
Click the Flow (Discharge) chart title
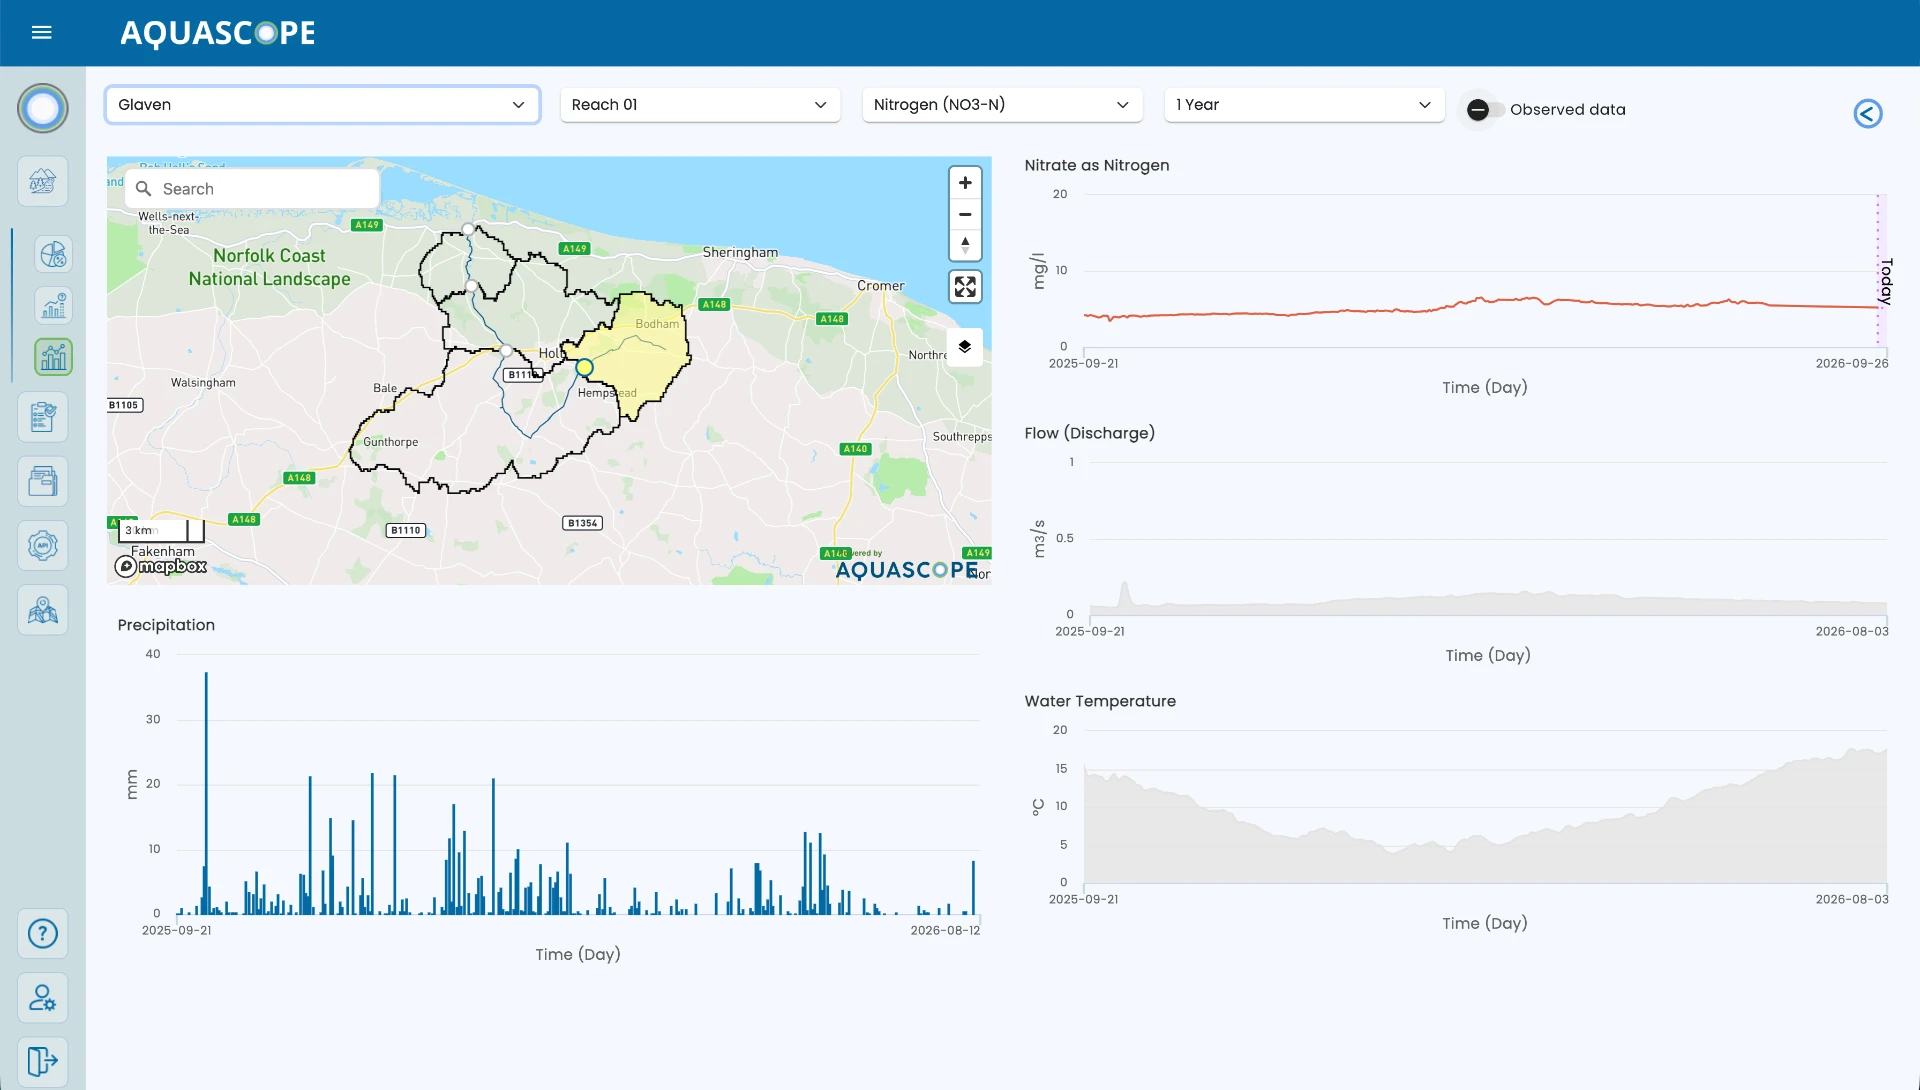click(1089, 433)
